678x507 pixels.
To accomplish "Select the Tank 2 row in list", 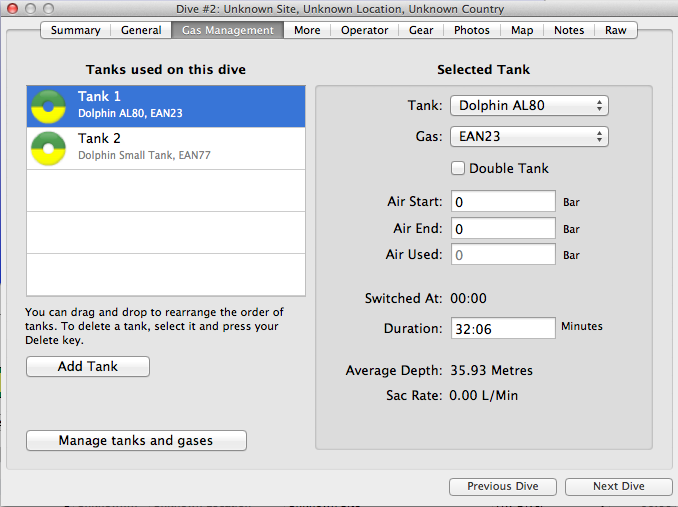I will click(165, 147).
